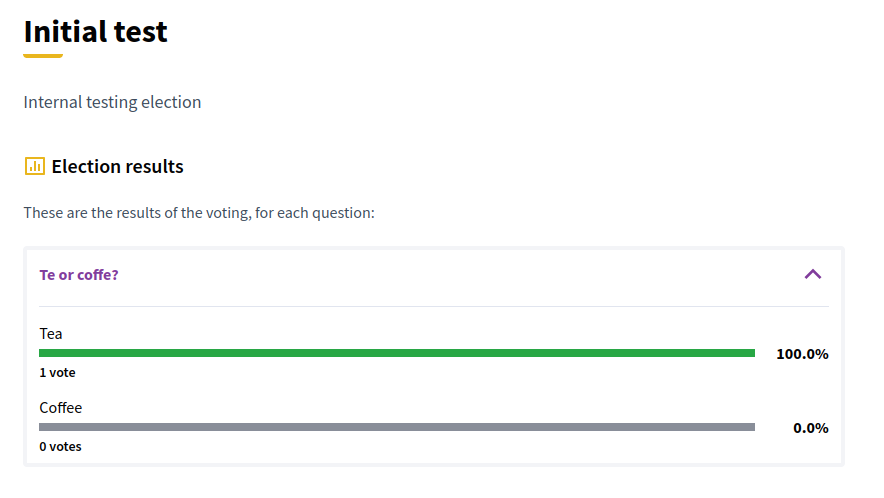Click the divider line under the question title

pyautogui.click(x=434, y=306)
